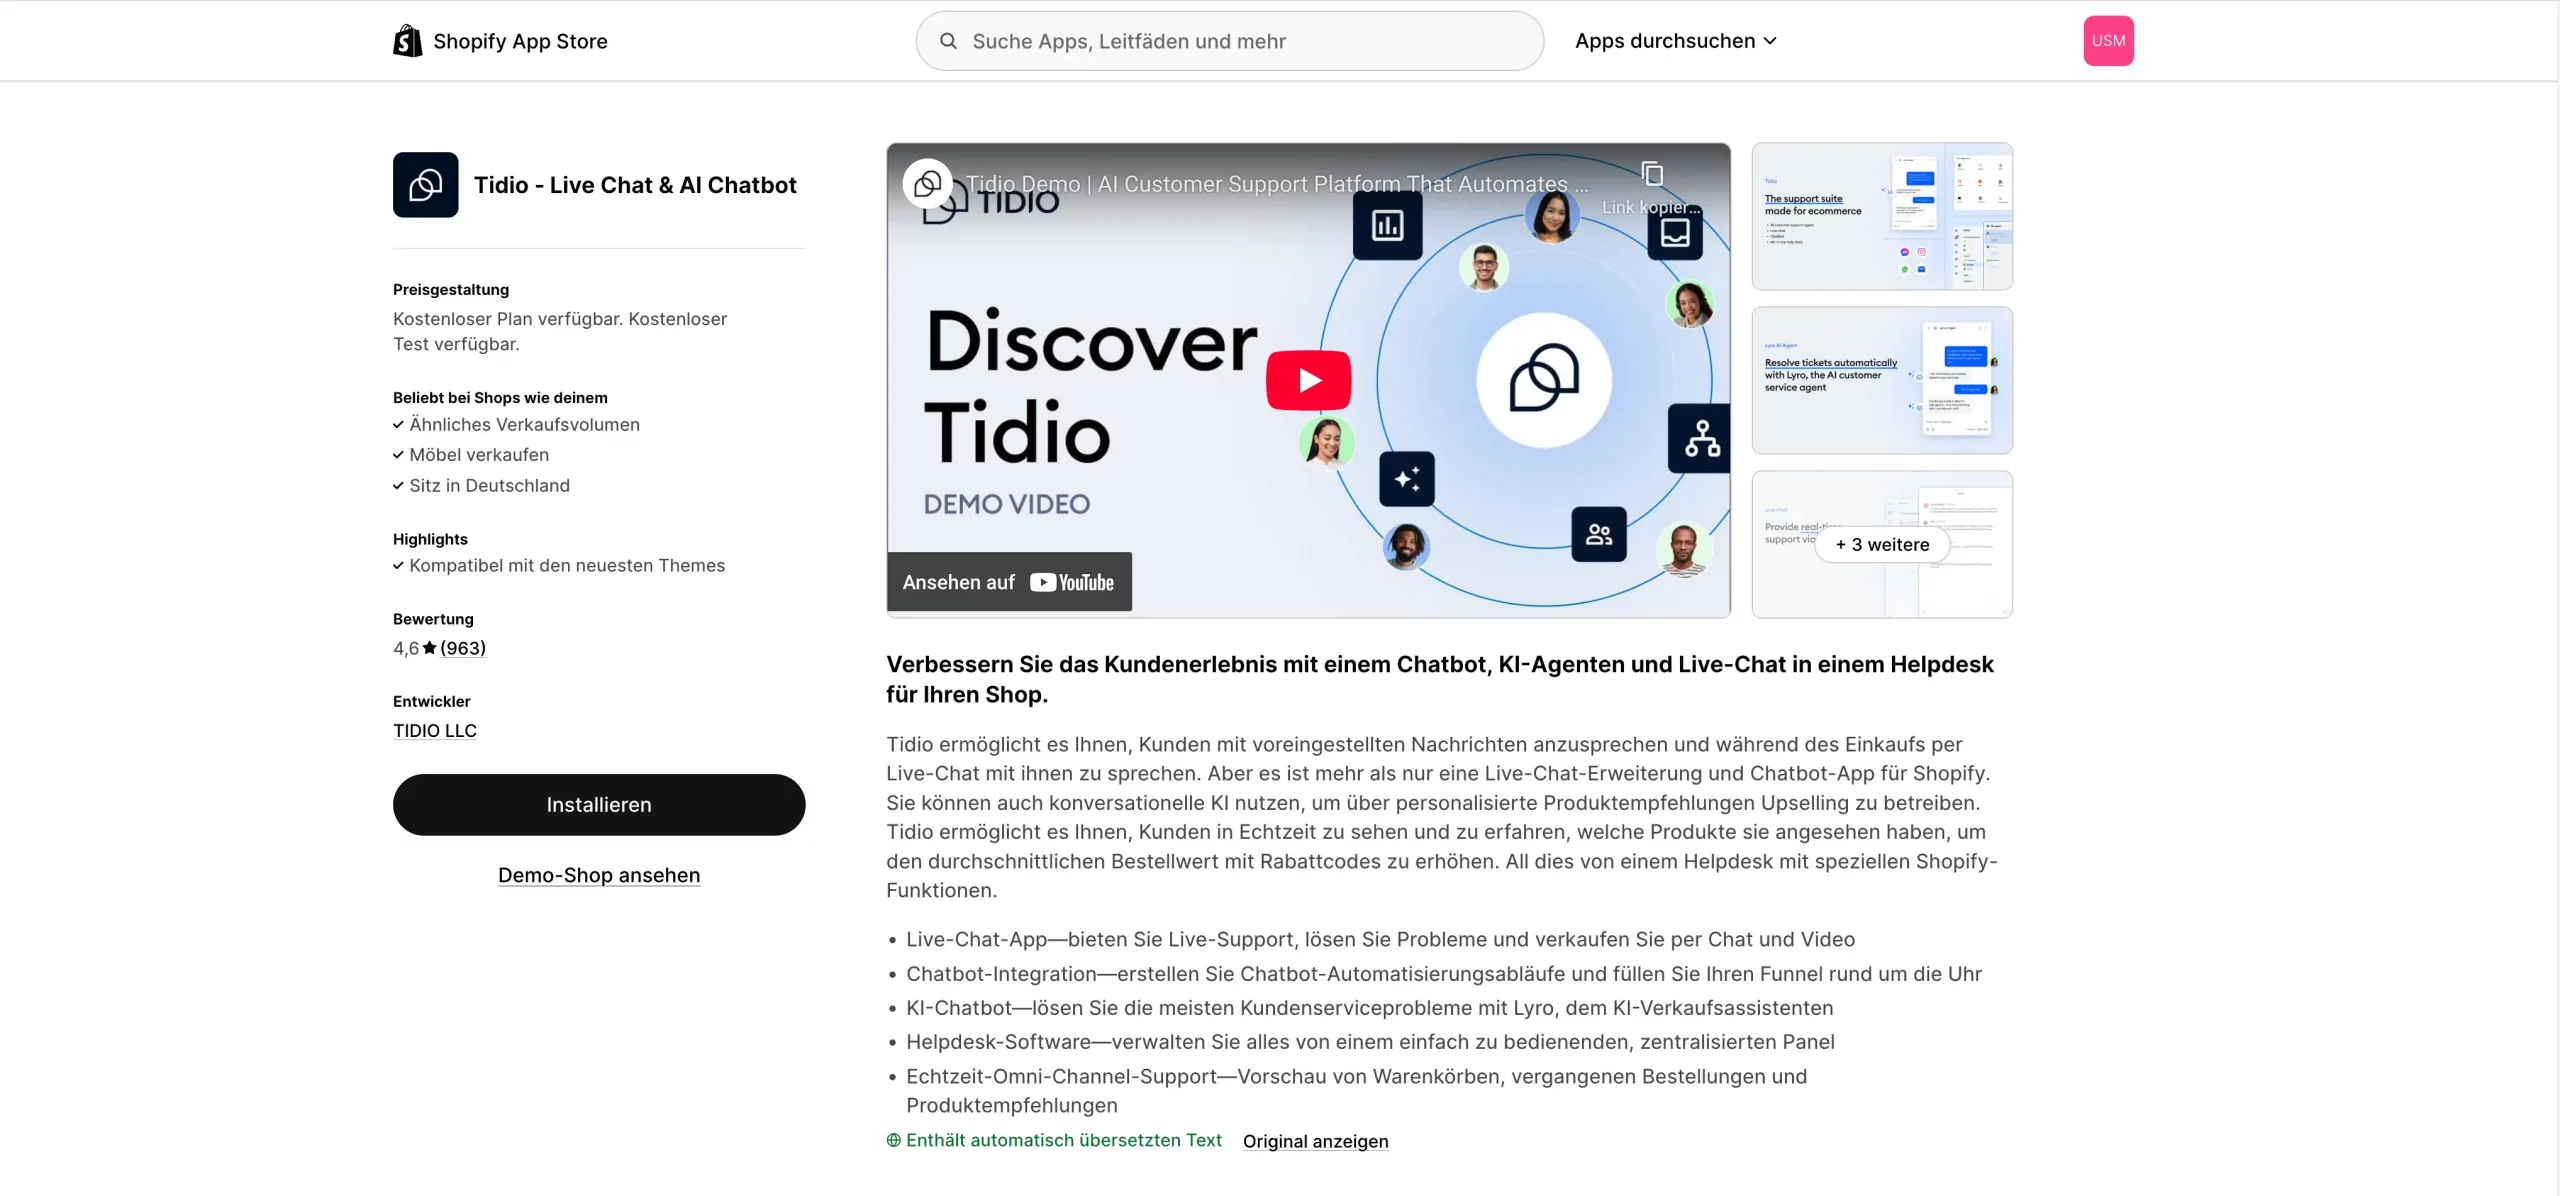Click the Bewertung heading
This screenshot has height=1196, width=2560.
(x=433, y=619)
